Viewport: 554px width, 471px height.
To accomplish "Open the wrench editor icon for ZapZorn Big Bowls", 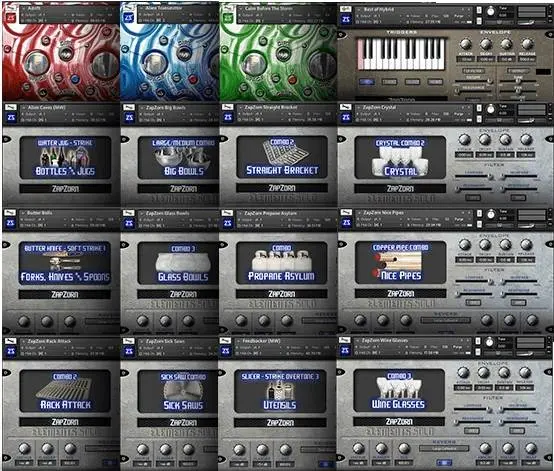I will tap(129, 107).
